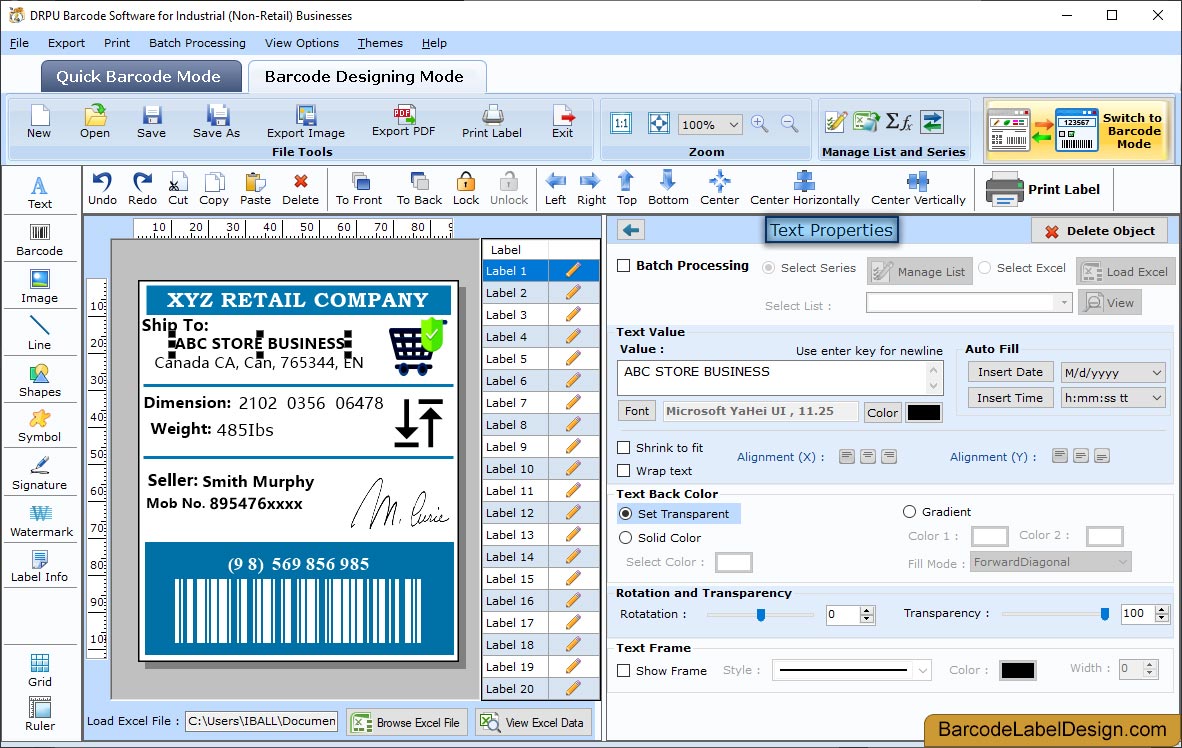Open the Batch Processing menu

pyautogui.click(x=197, y=43)
